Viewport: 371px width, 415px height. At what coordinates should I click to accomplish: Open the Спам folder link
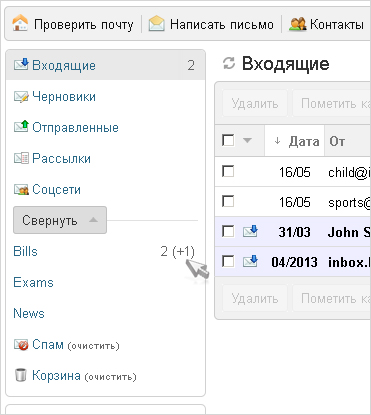coord(48,344)
